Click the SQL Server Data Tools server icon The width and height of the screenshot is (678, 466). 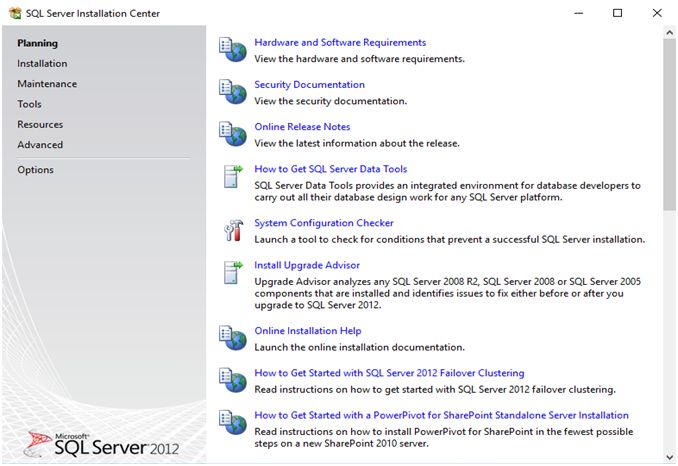tap(233, 176)
